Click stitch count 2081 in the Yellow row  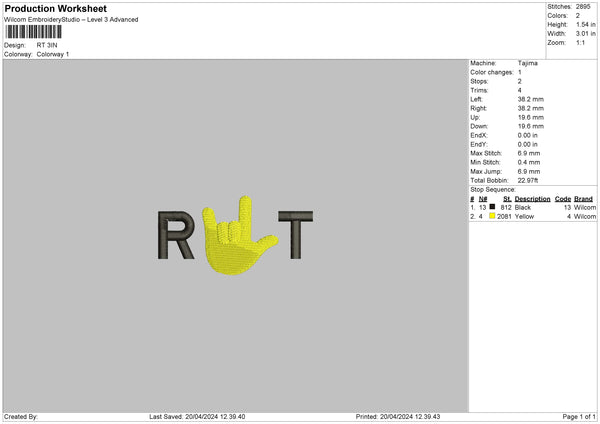(x=504, y=217)
